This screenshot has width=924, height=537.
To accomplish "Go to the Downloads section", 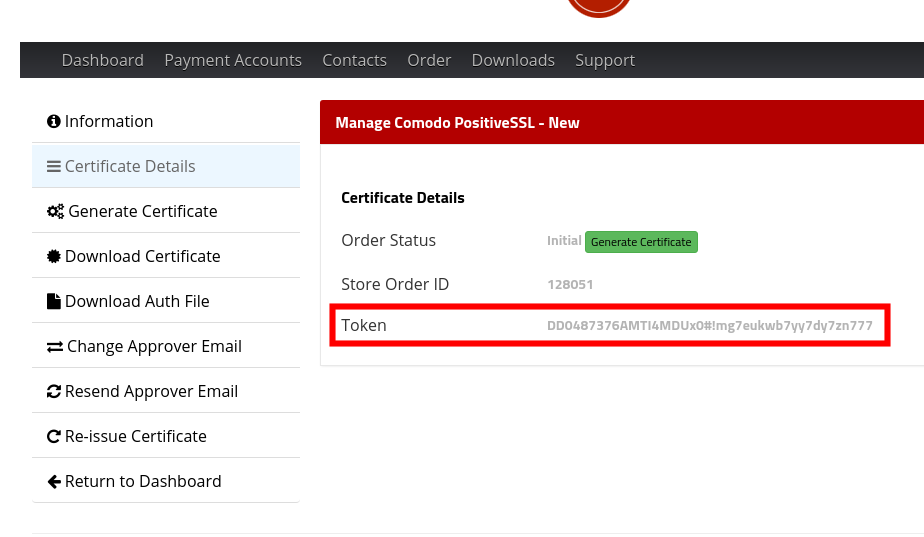I will (x=513, y=60).
